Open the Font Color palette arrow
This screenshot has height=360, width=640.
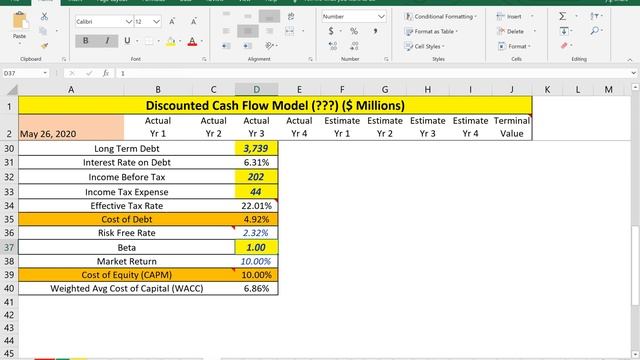pos(202,41)
